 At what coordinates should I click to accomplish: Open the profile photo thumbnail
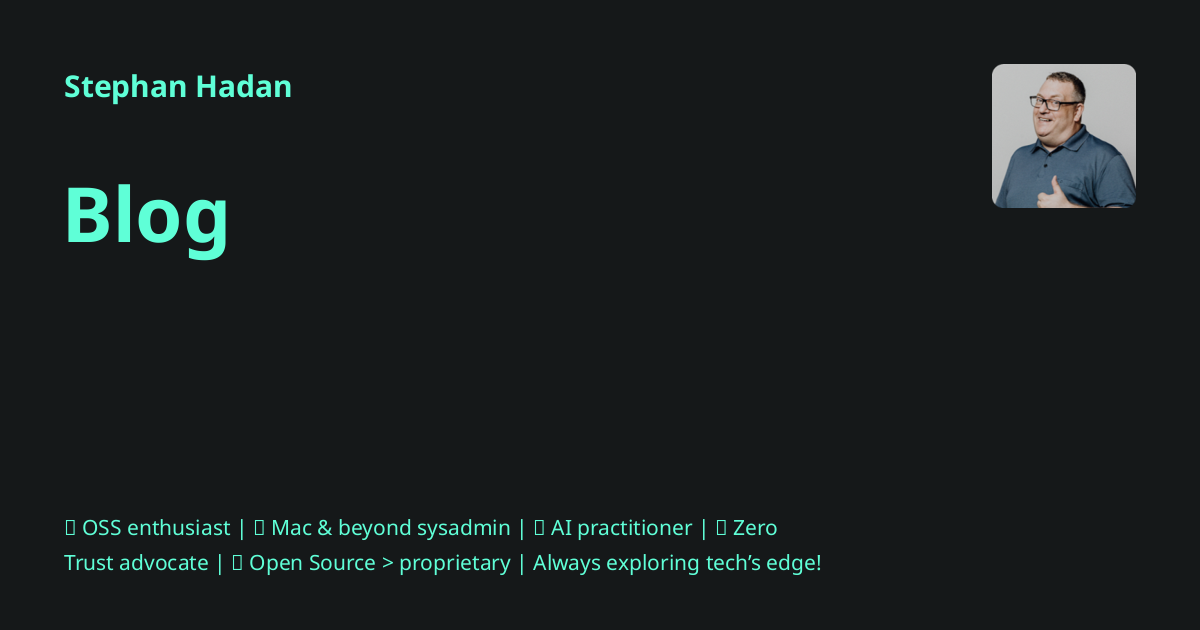coord(1064,136)
